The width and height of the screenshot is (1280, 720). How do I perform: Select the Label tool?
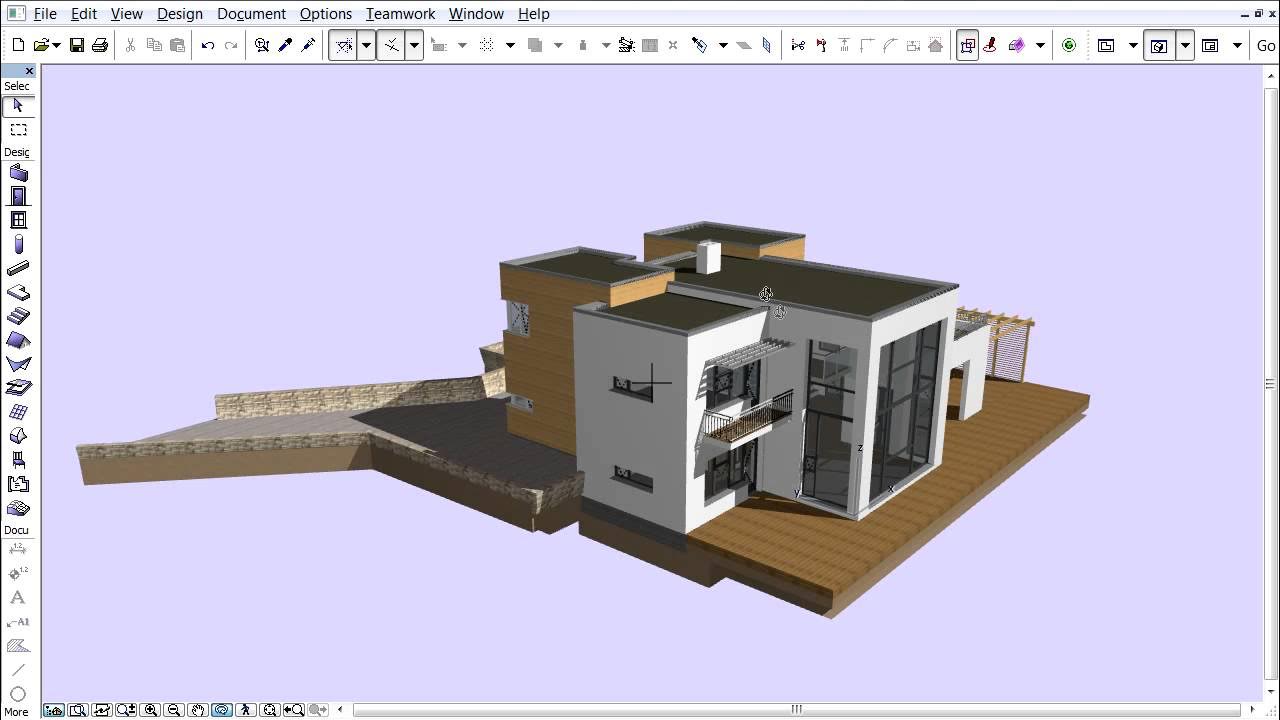(18, 622)
